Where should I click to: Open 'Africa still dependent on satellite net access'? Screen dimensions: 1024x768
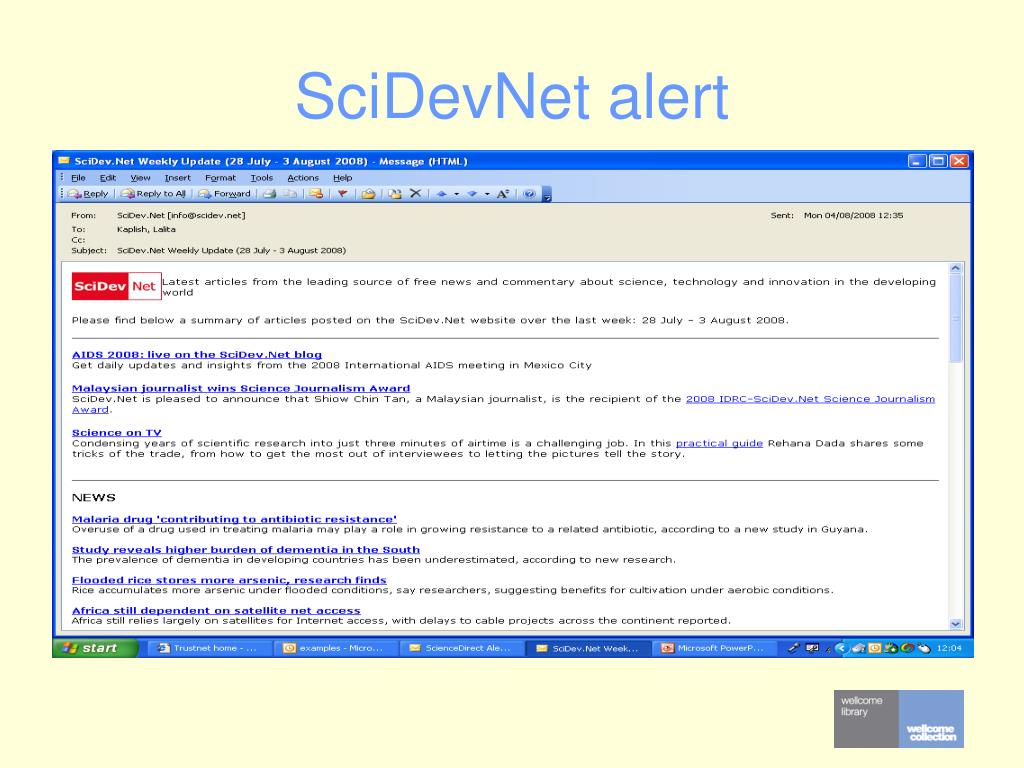pos(216,611)
